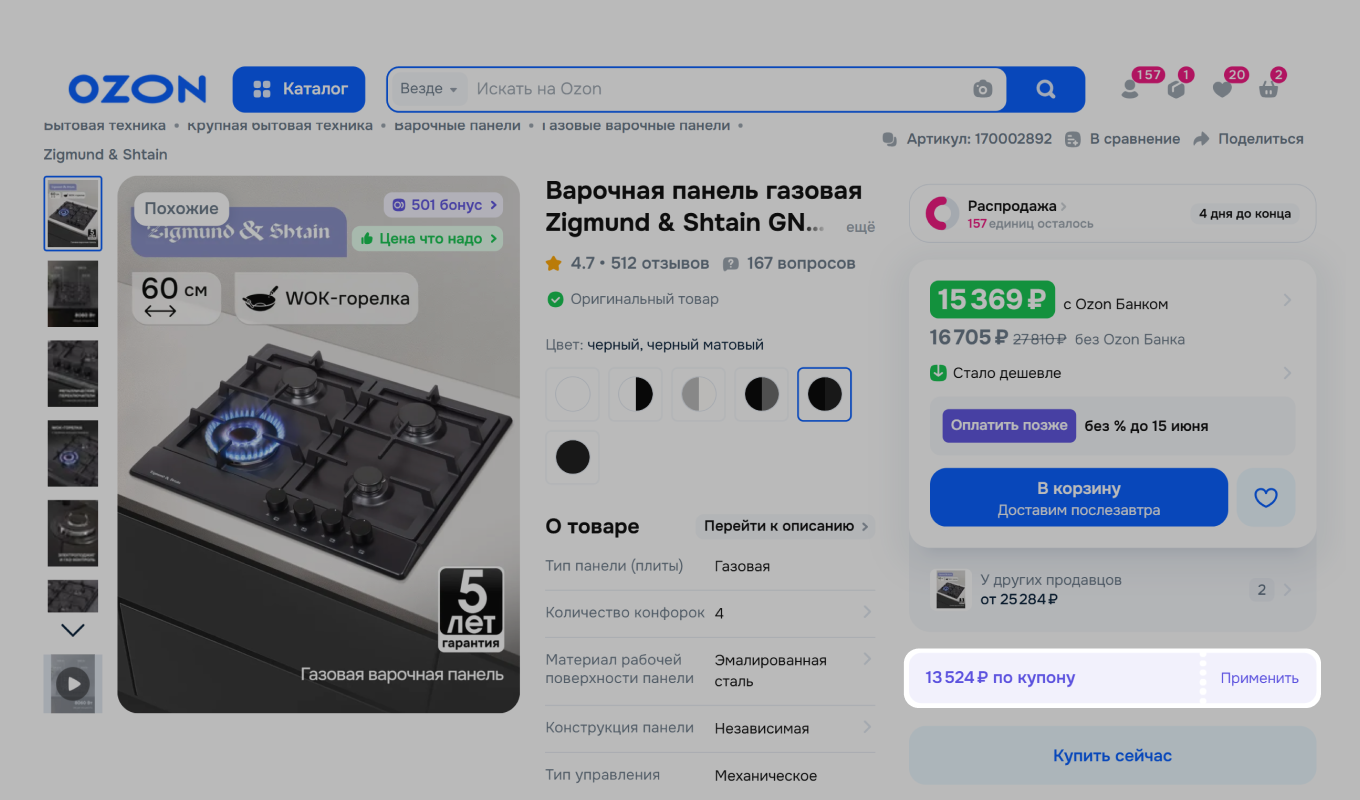Viewport: 1360px width, 800px height.
Task: Open your profile with 157 points
Action: point(1130,89)
